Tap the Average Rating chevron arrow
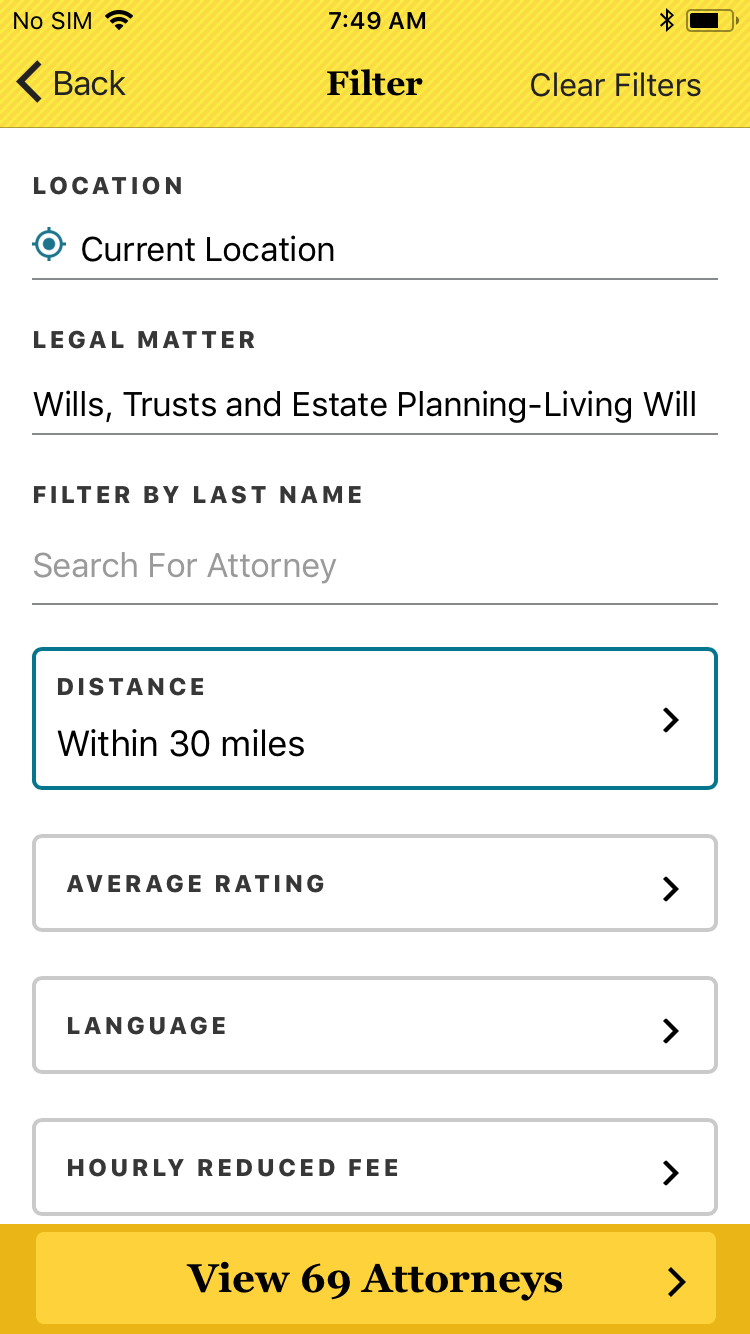750x1334 pixels. pyautogui.click(x=671, y=888)
